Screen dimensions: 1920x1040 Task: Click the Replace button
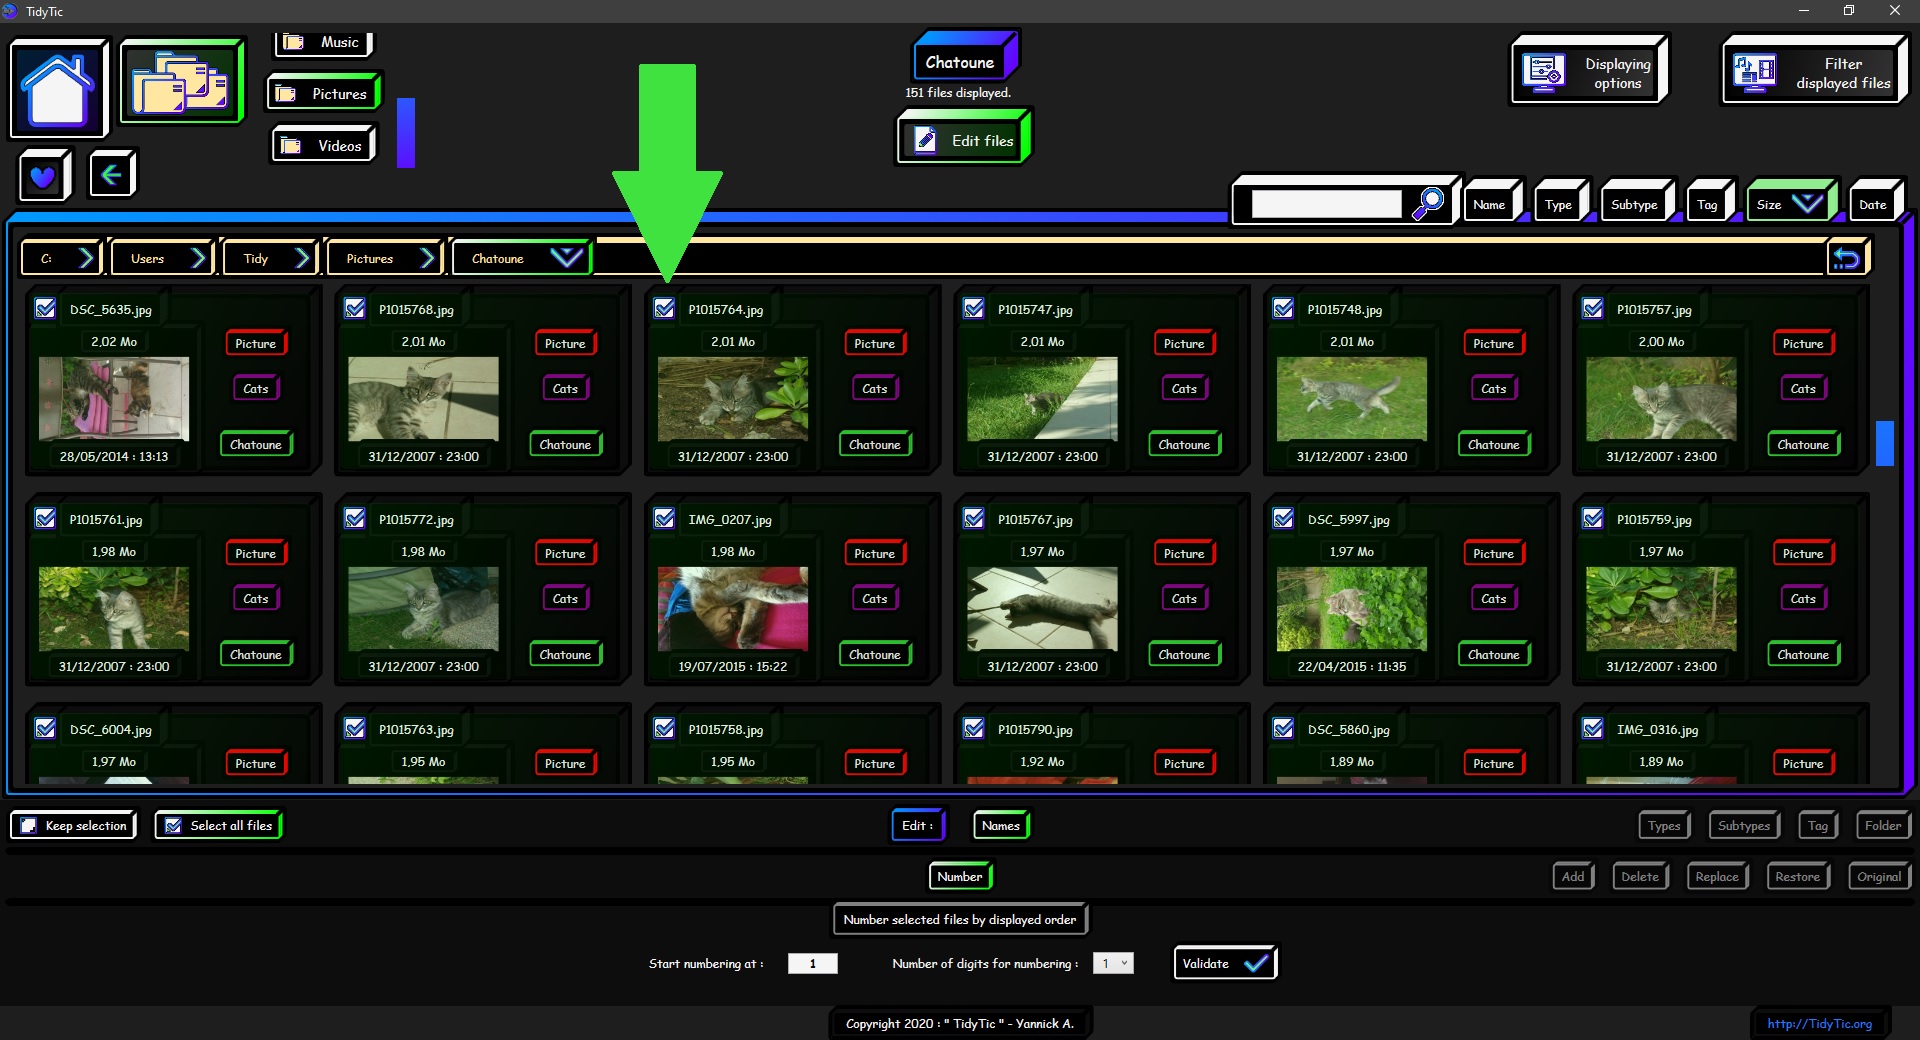[1717, 876]
